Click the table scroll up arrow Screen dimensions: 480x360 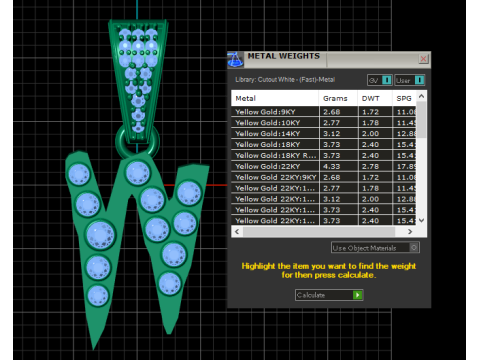point(421,96)
